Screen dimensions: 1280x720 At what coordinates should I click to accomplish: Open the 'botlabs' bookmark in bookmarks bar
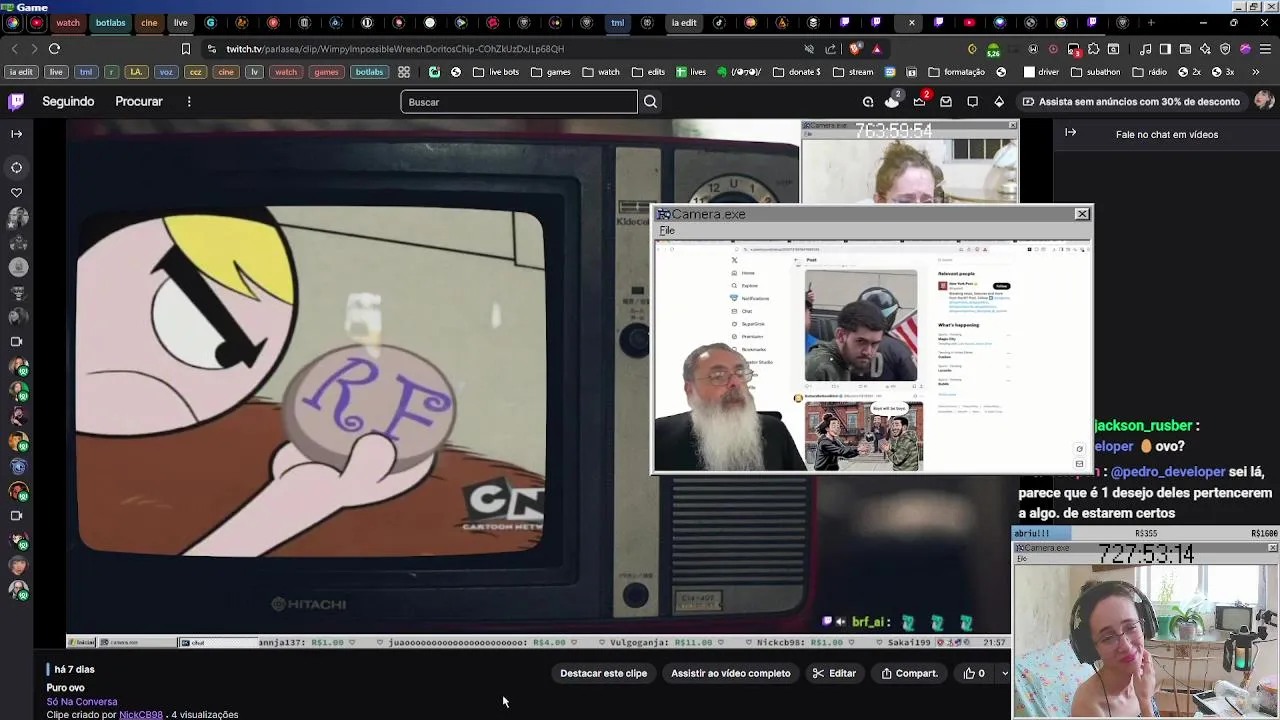[x=369, y=72]
